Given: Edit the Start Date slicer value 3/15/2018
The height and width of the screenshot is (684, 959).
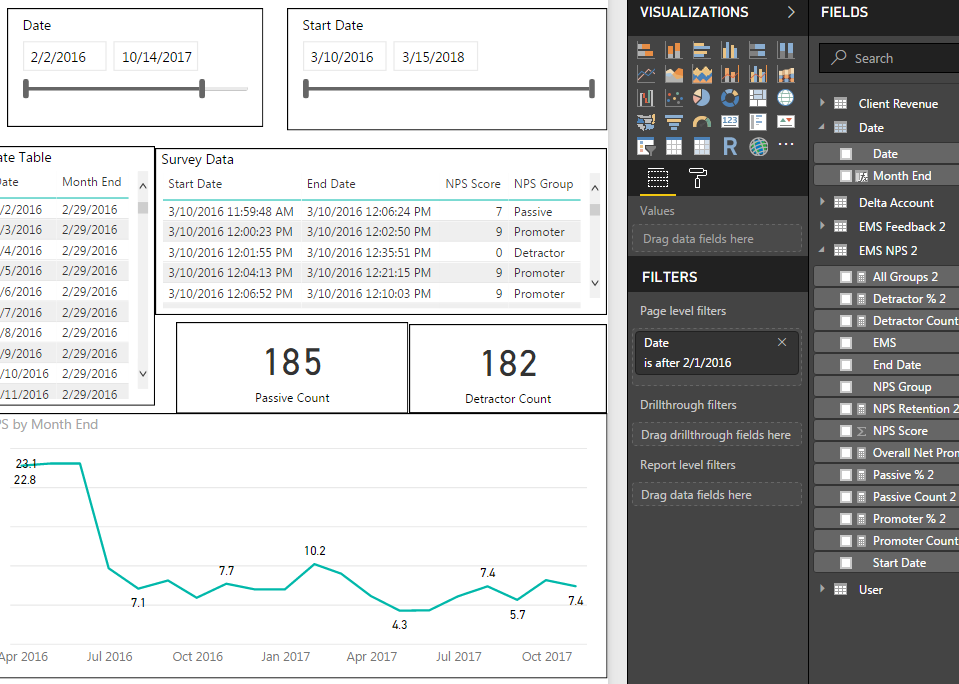Looking at the screenshot, I should point(435,57).
